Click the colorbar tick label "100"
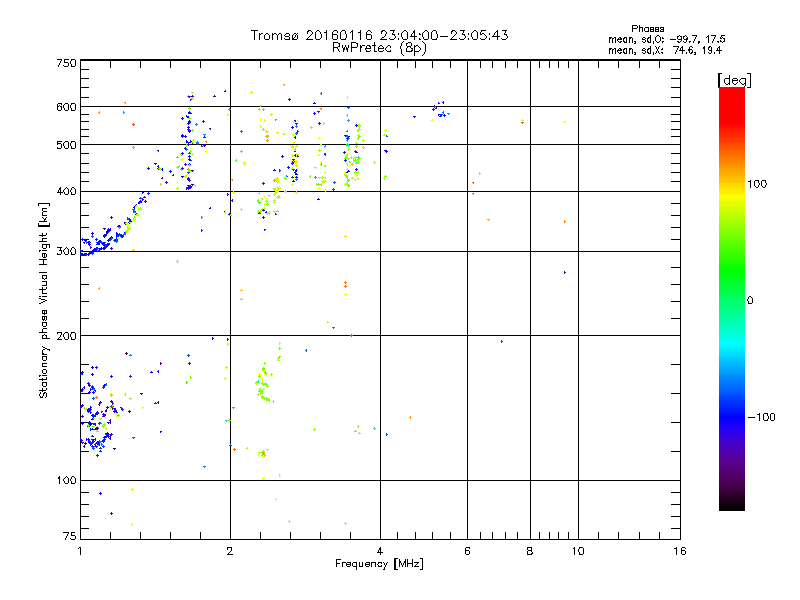Viewport: 800px width, 600px height. point(757,184)
